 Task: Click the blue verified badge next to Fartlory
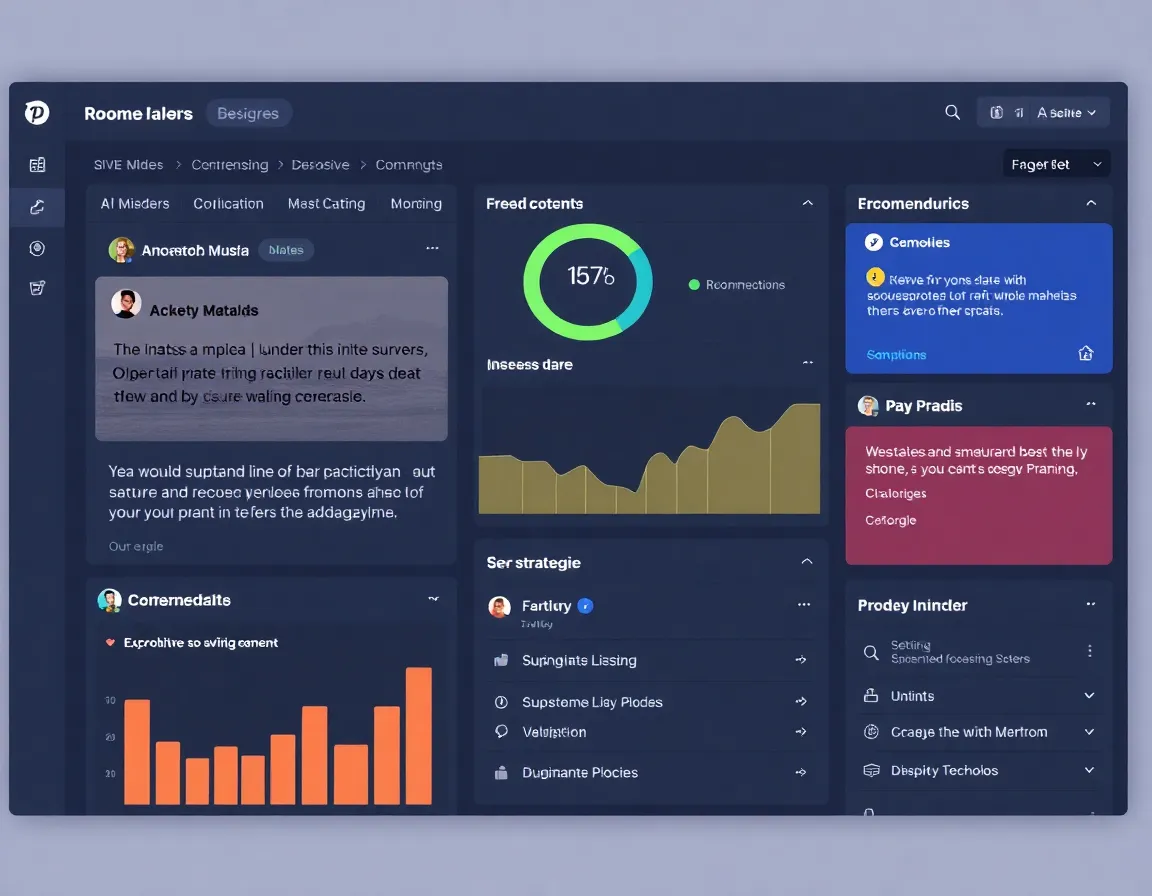click(585, 606)
